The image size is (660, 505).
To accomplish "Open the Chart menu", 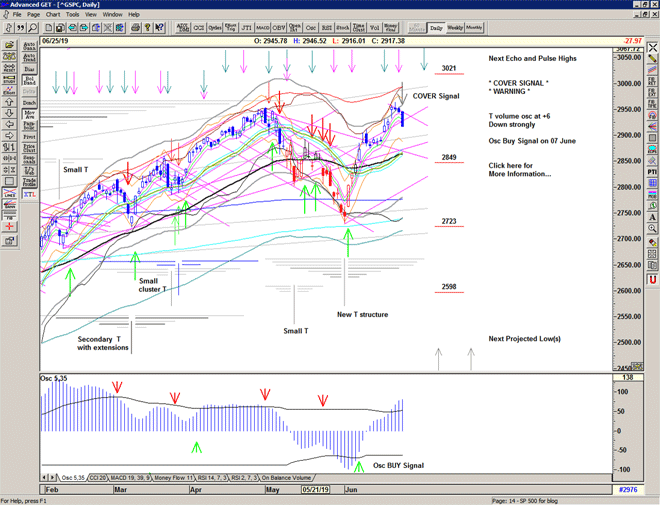I will (x=53, y=14).
